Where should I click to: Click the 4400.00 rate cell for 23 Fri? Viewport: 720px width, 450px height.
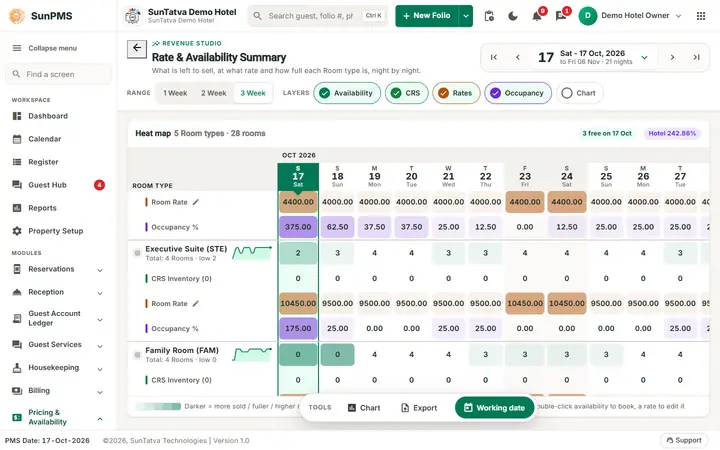point(525,202)
